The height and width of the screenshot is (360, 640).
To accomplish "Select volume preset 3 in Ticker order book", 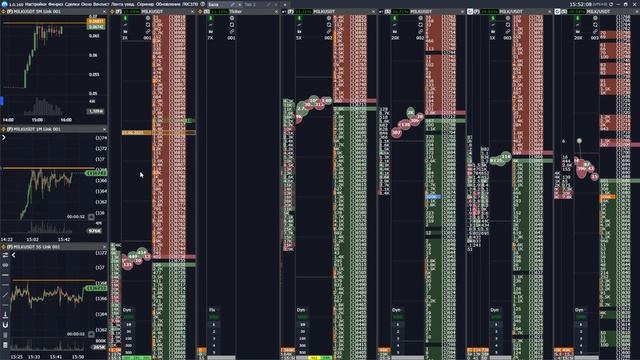I will [213, 339].
